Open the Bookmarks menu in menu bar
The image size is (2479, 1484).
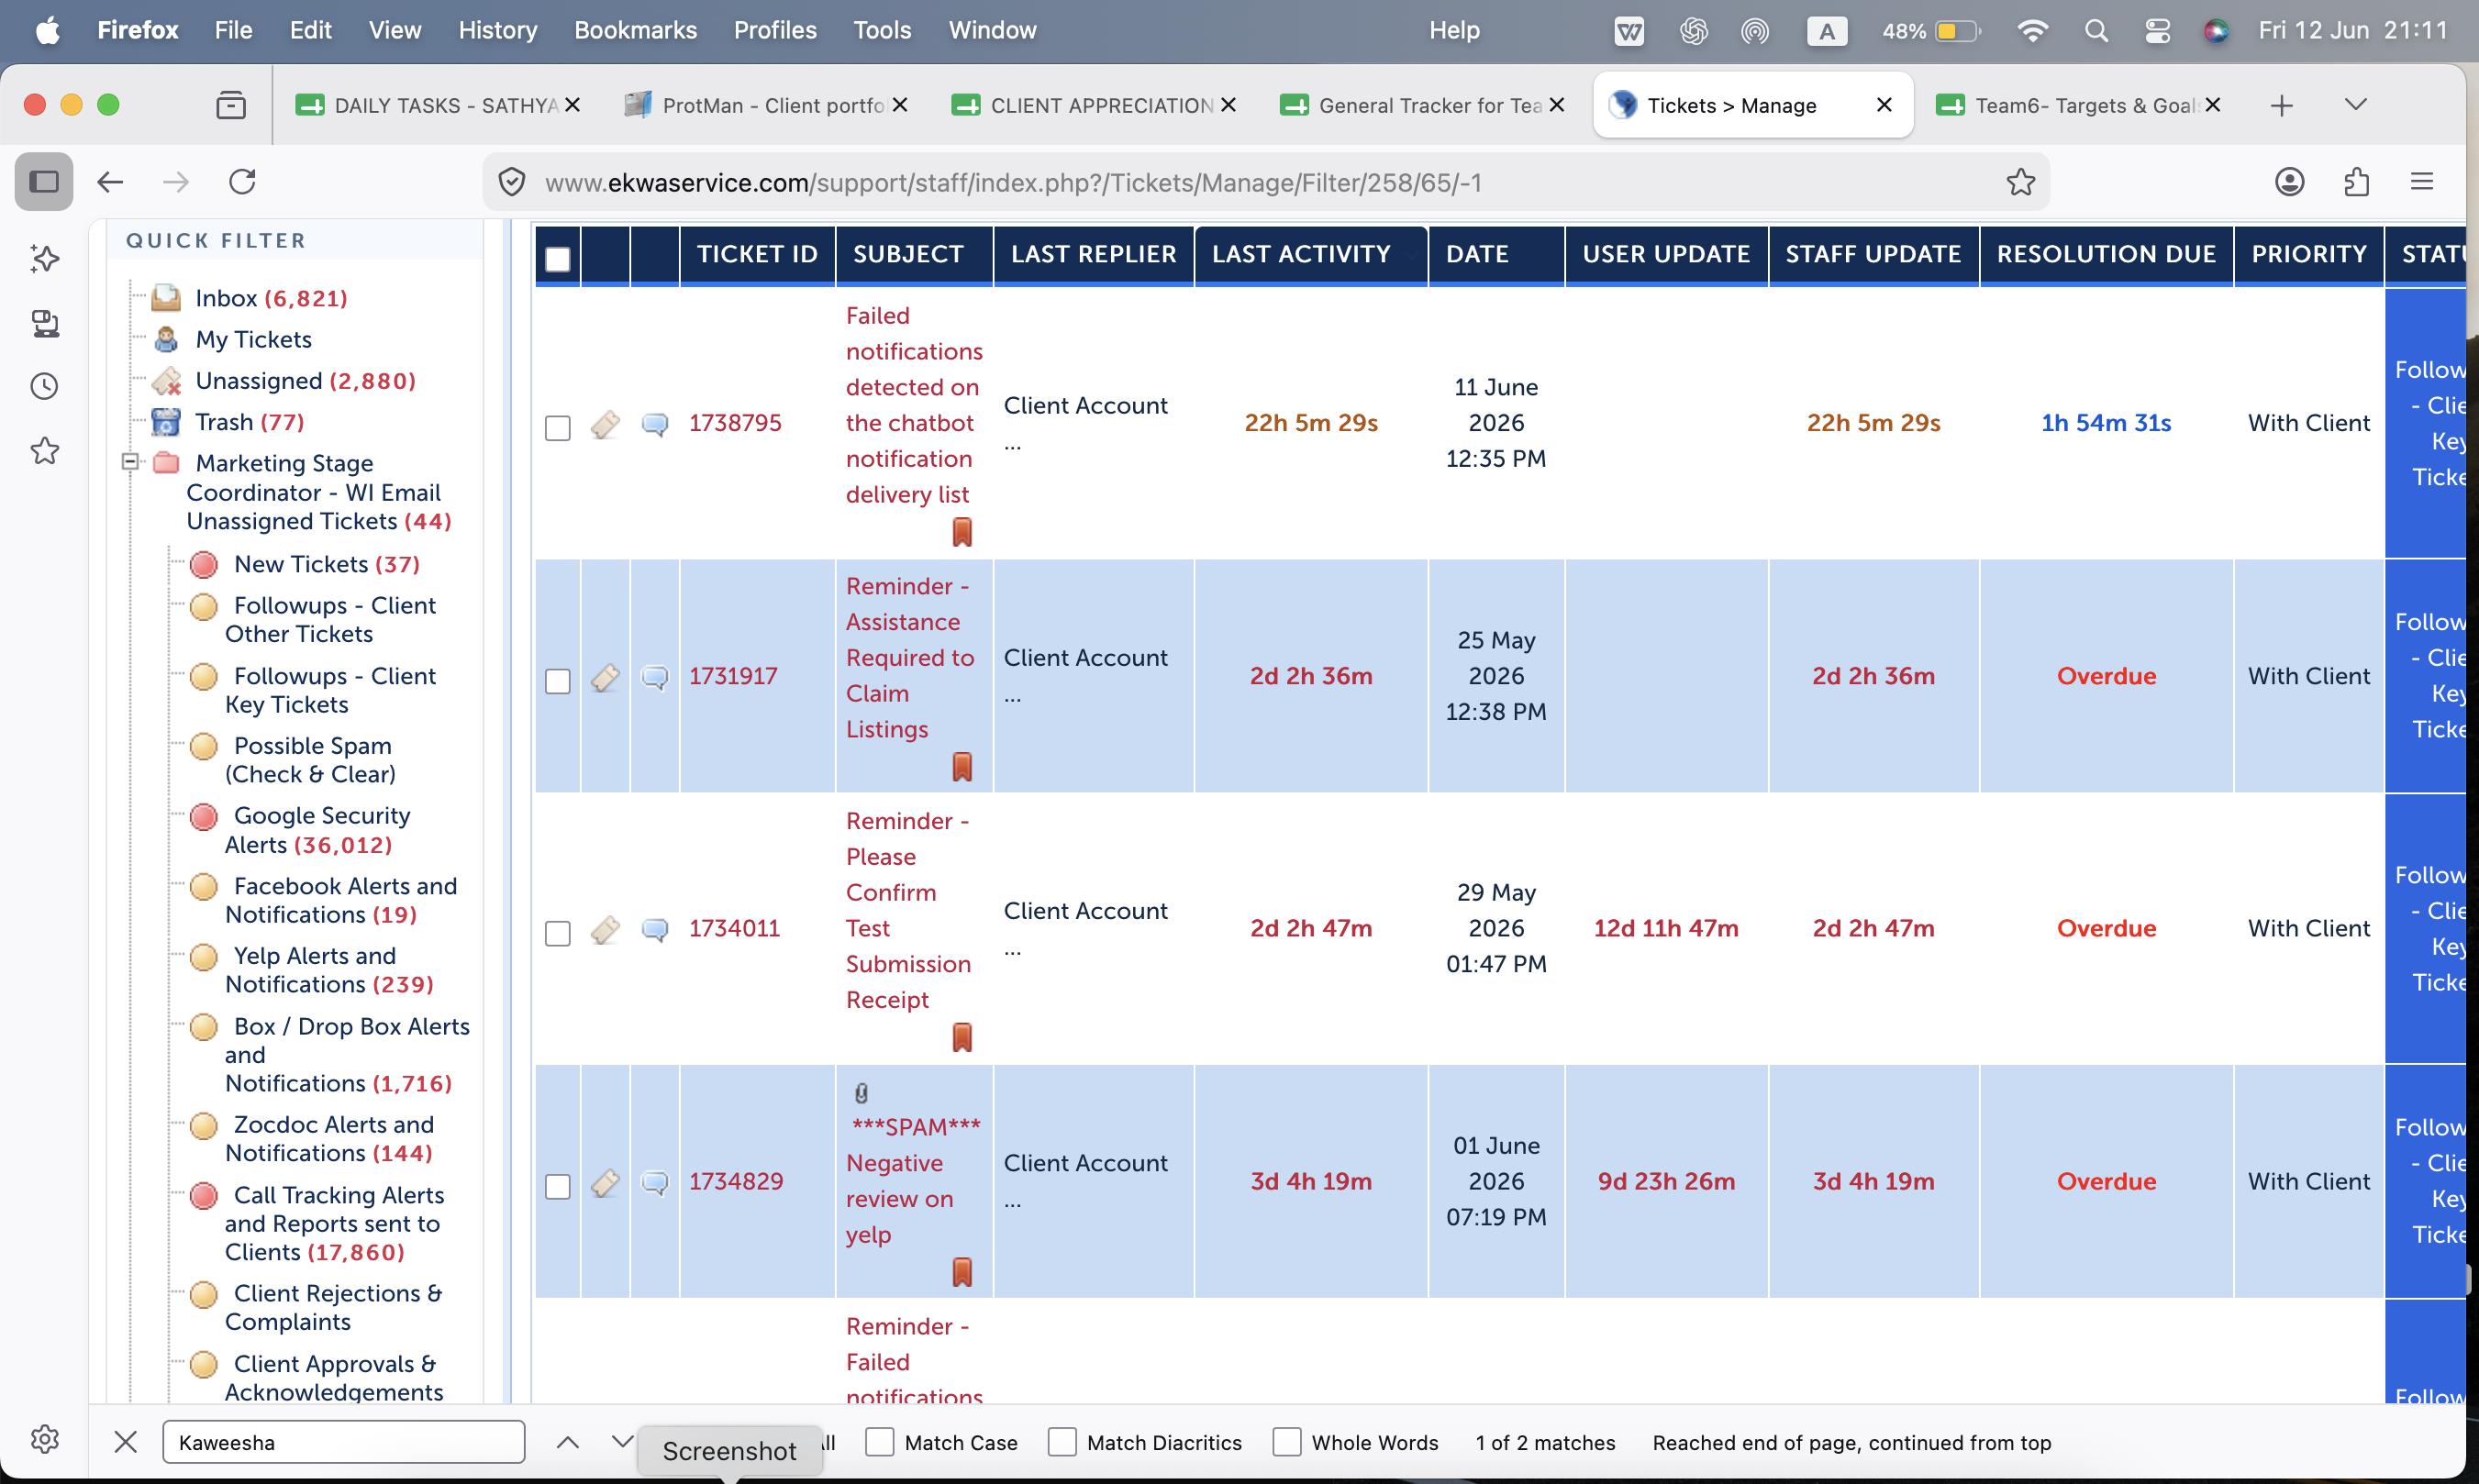(x=635, y=30)
